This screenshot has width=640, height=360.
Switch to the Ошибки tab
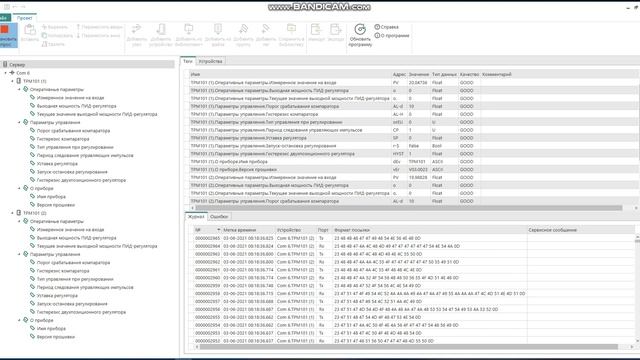[219, 217]
